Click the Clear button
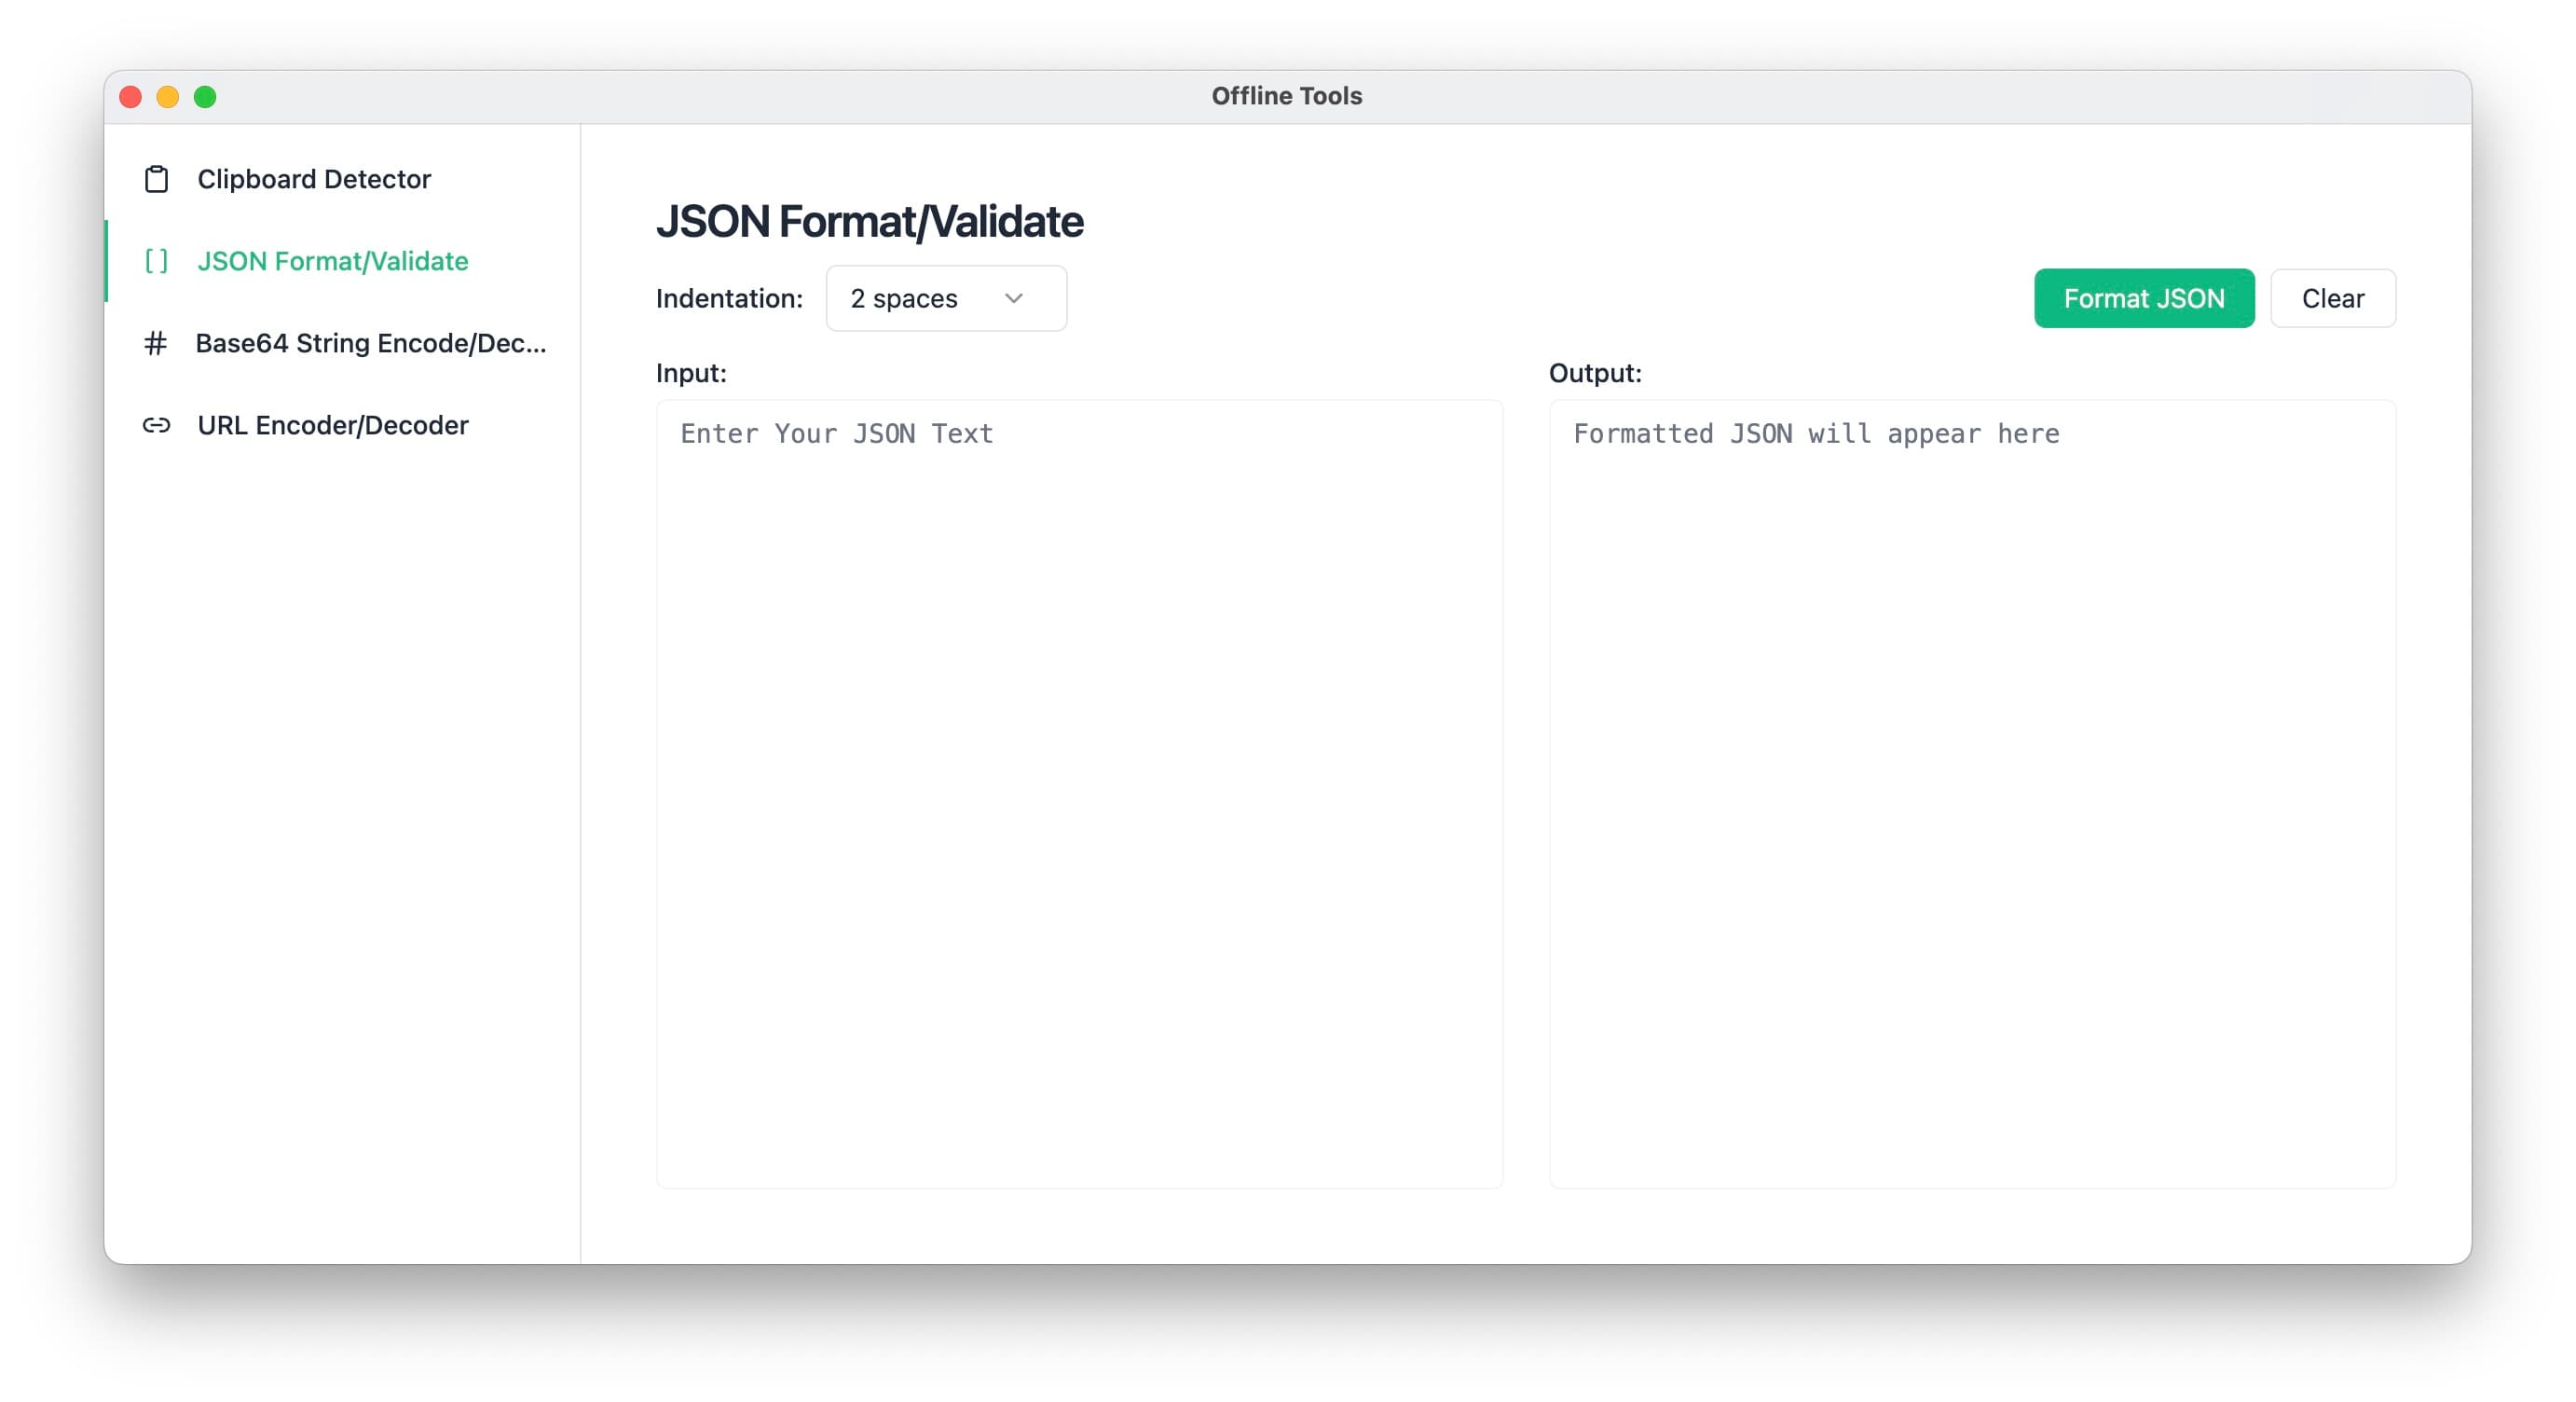The height and width of the screenshot is (1402, 2576). coord(2333,298)
